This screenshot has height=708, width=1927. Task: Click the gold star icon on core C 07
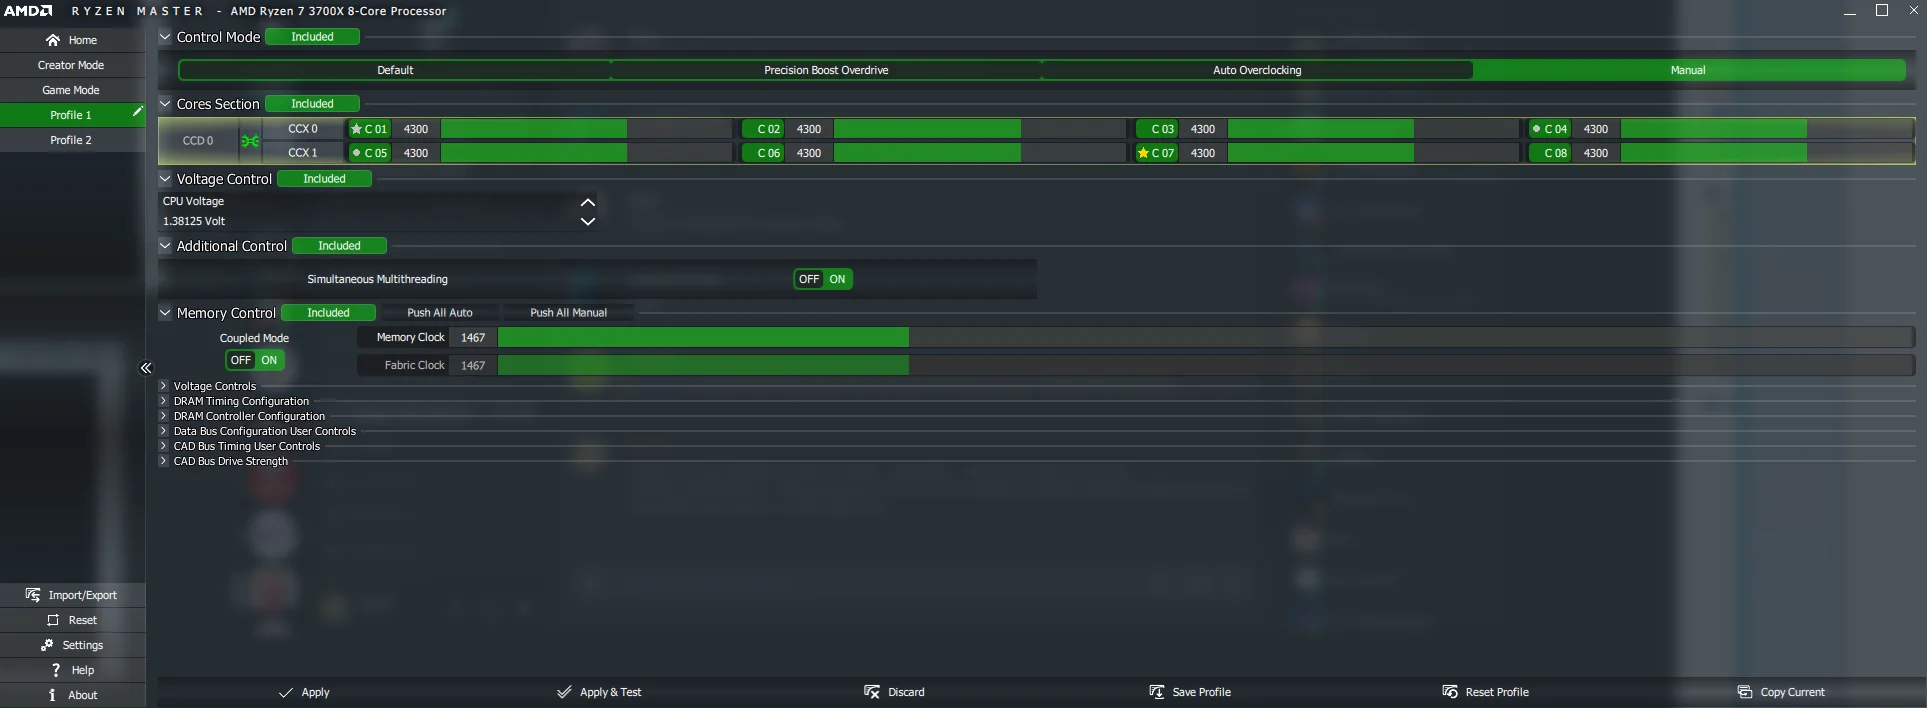click(x=1143, y=153)
